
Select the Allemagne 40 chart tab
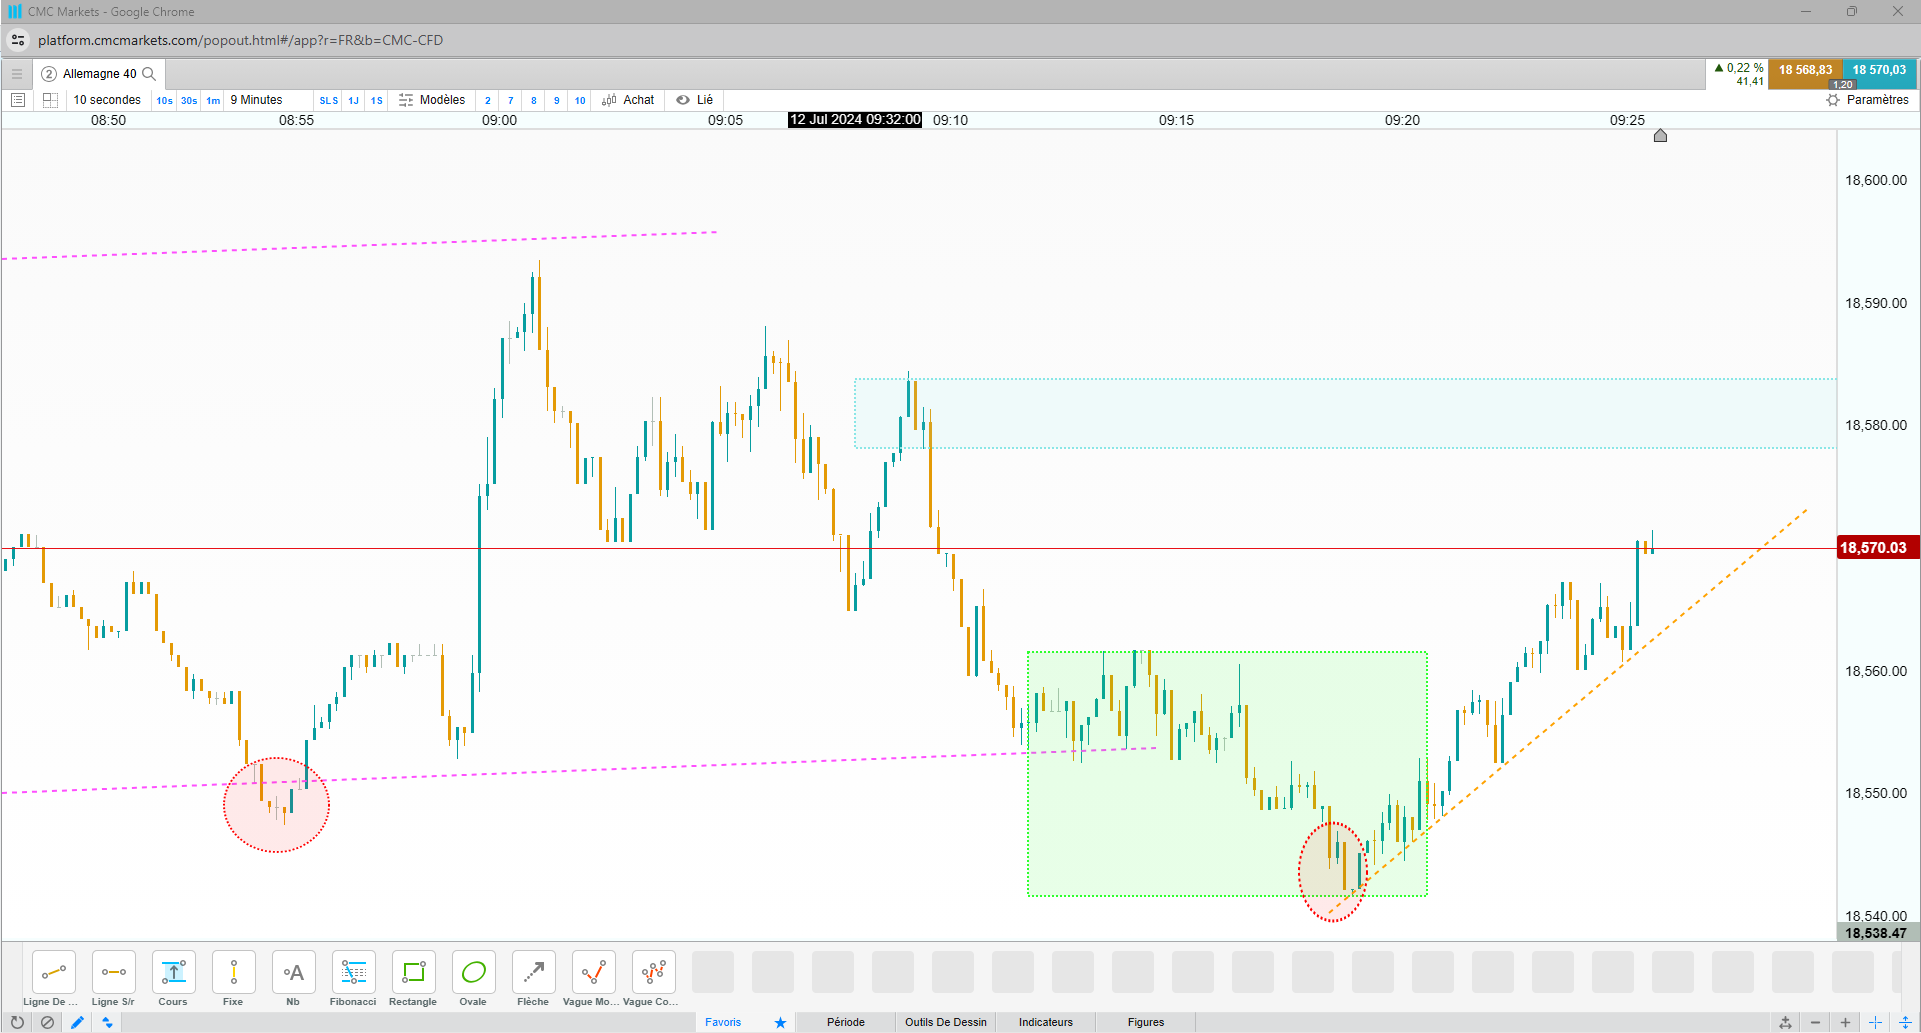click(x=99, y=74)
